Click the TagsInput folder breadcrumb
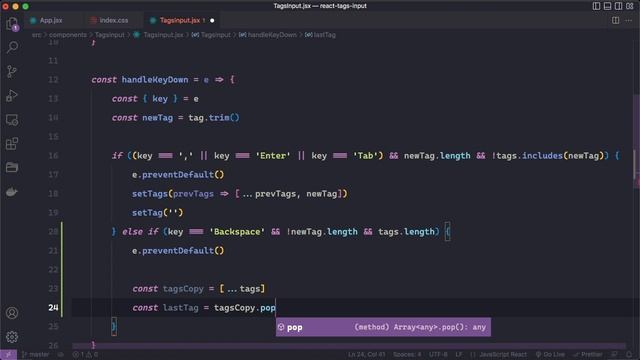Screen dimensions: 640x360 pyautogui.click(x=109, y=35)
